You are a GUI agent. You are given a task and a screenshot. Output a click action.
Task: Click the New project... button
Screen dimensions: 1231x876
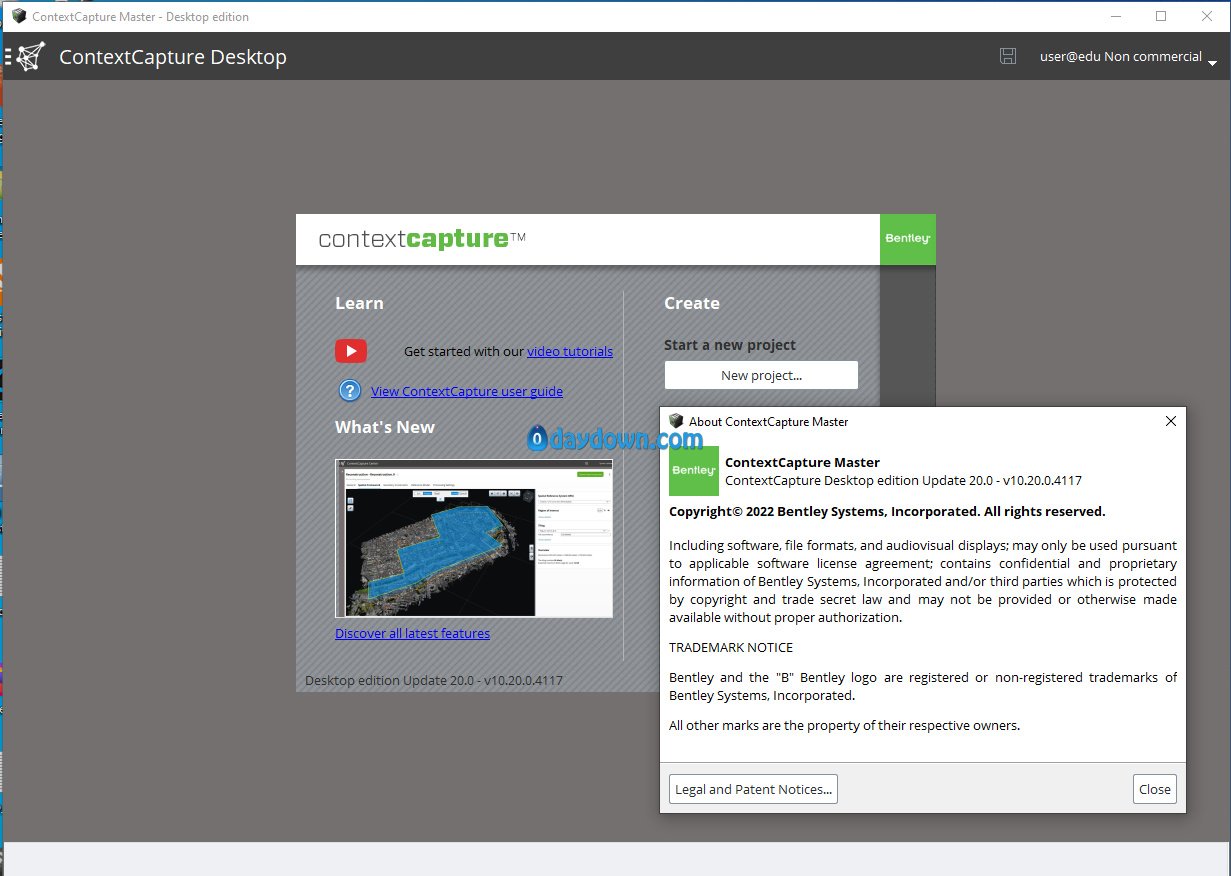761,375
